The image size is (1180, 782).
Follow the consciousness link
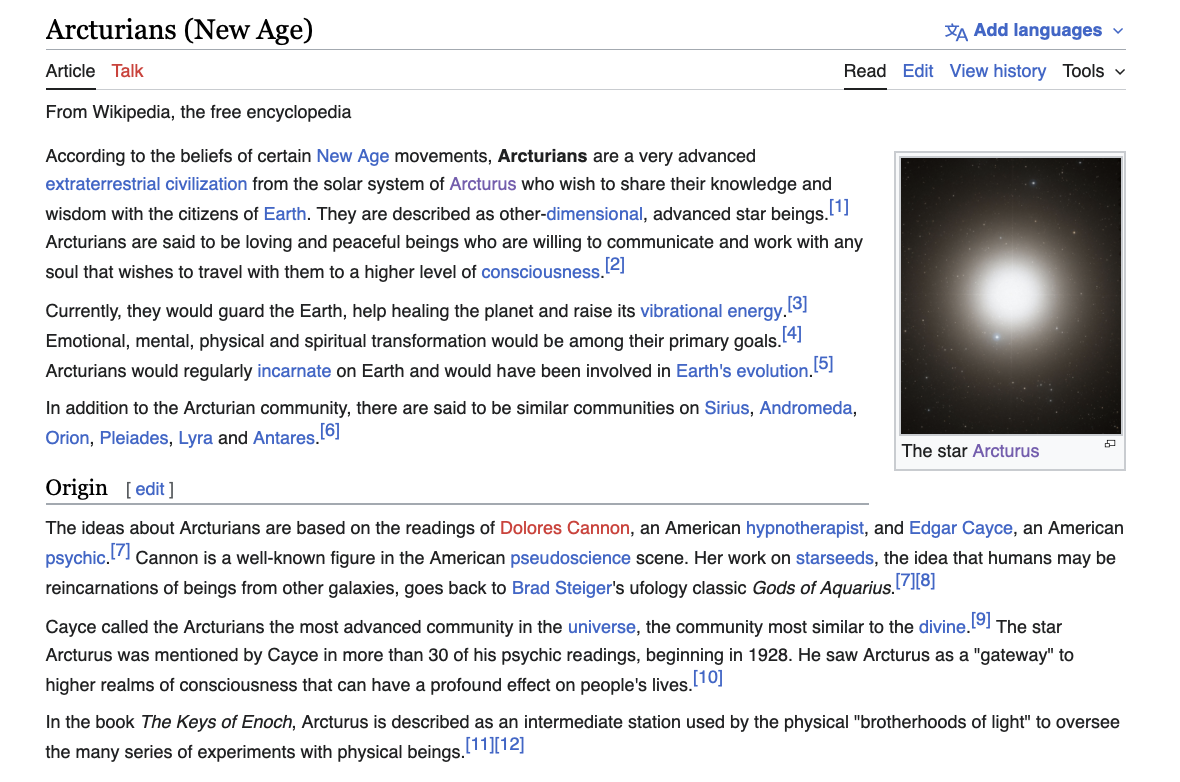pyautogui.click(x=540, y=272)
